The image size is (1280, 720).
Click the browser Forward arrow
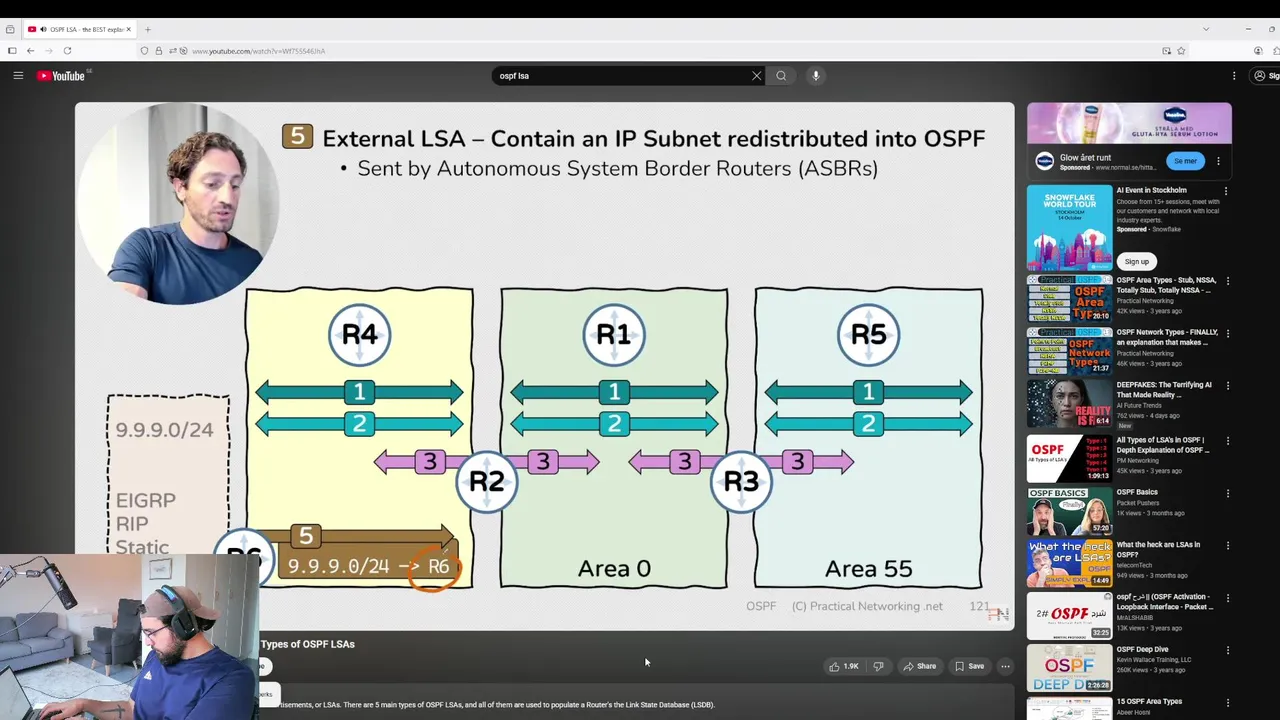pos(48,51)
